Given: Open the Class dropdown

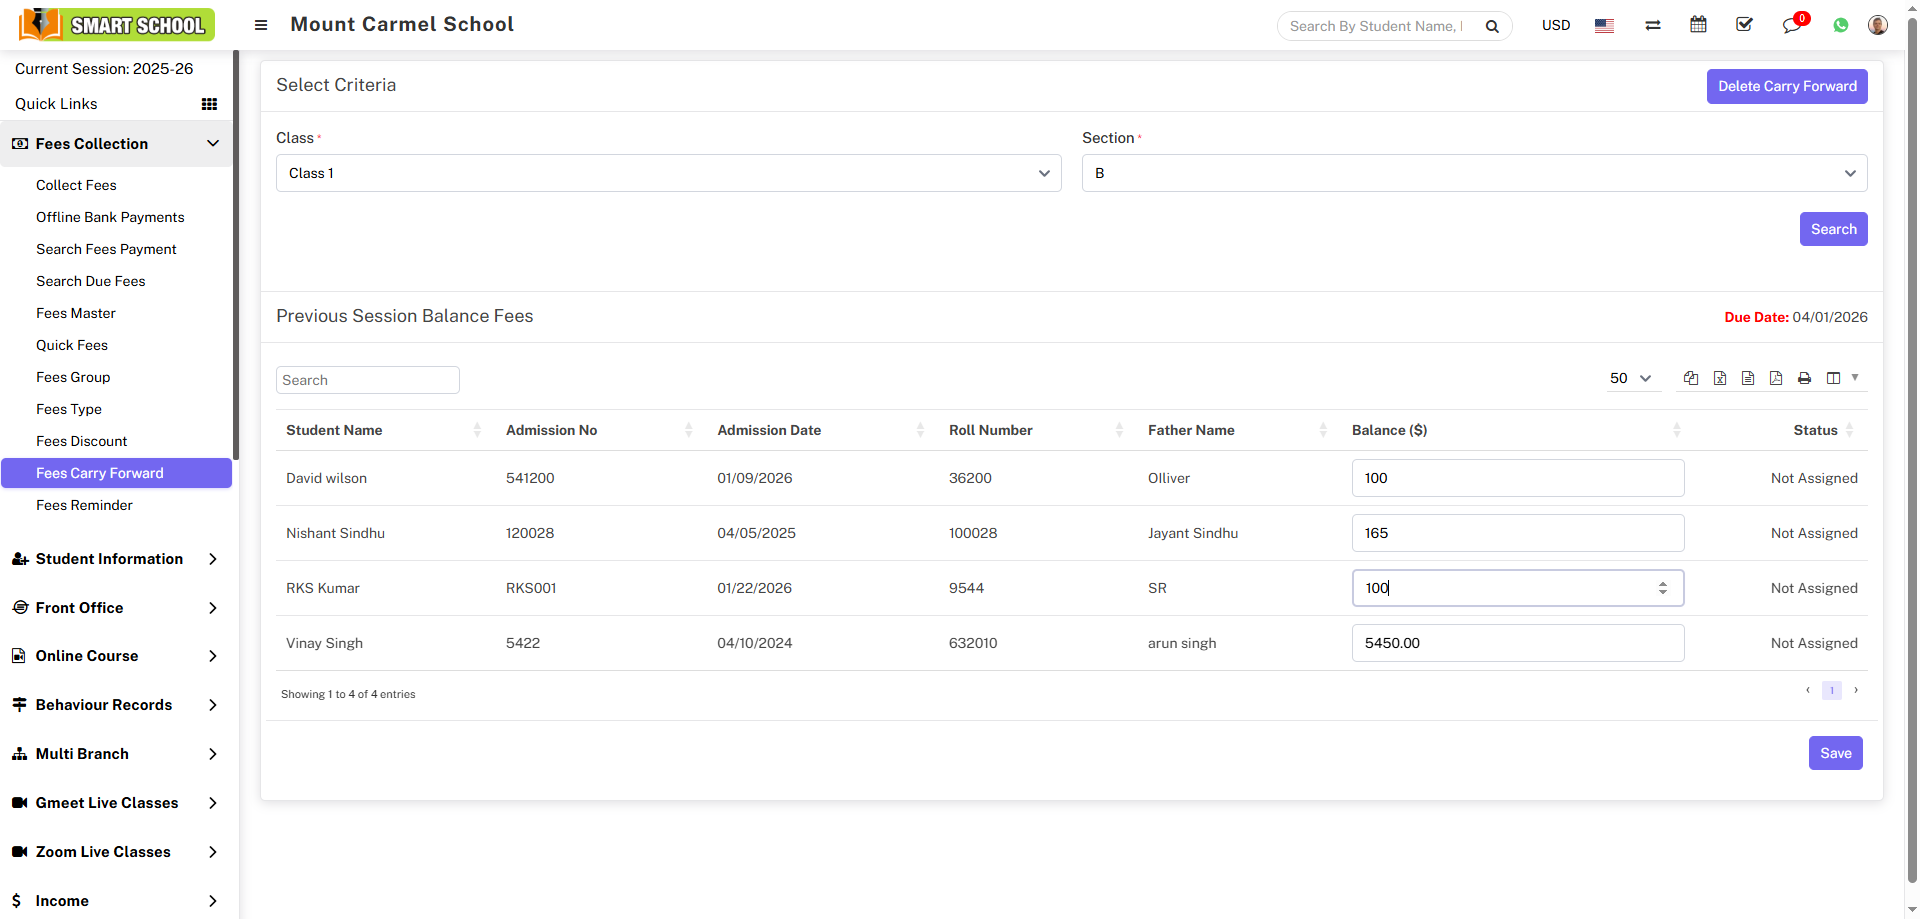Looking at the screenshot, I should click(x=668, y=173).
